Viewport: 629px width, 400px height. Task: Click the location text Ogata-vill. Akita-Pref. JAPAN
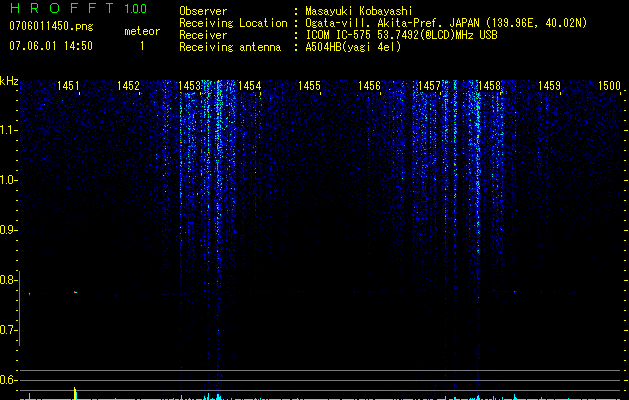(390, 23)
